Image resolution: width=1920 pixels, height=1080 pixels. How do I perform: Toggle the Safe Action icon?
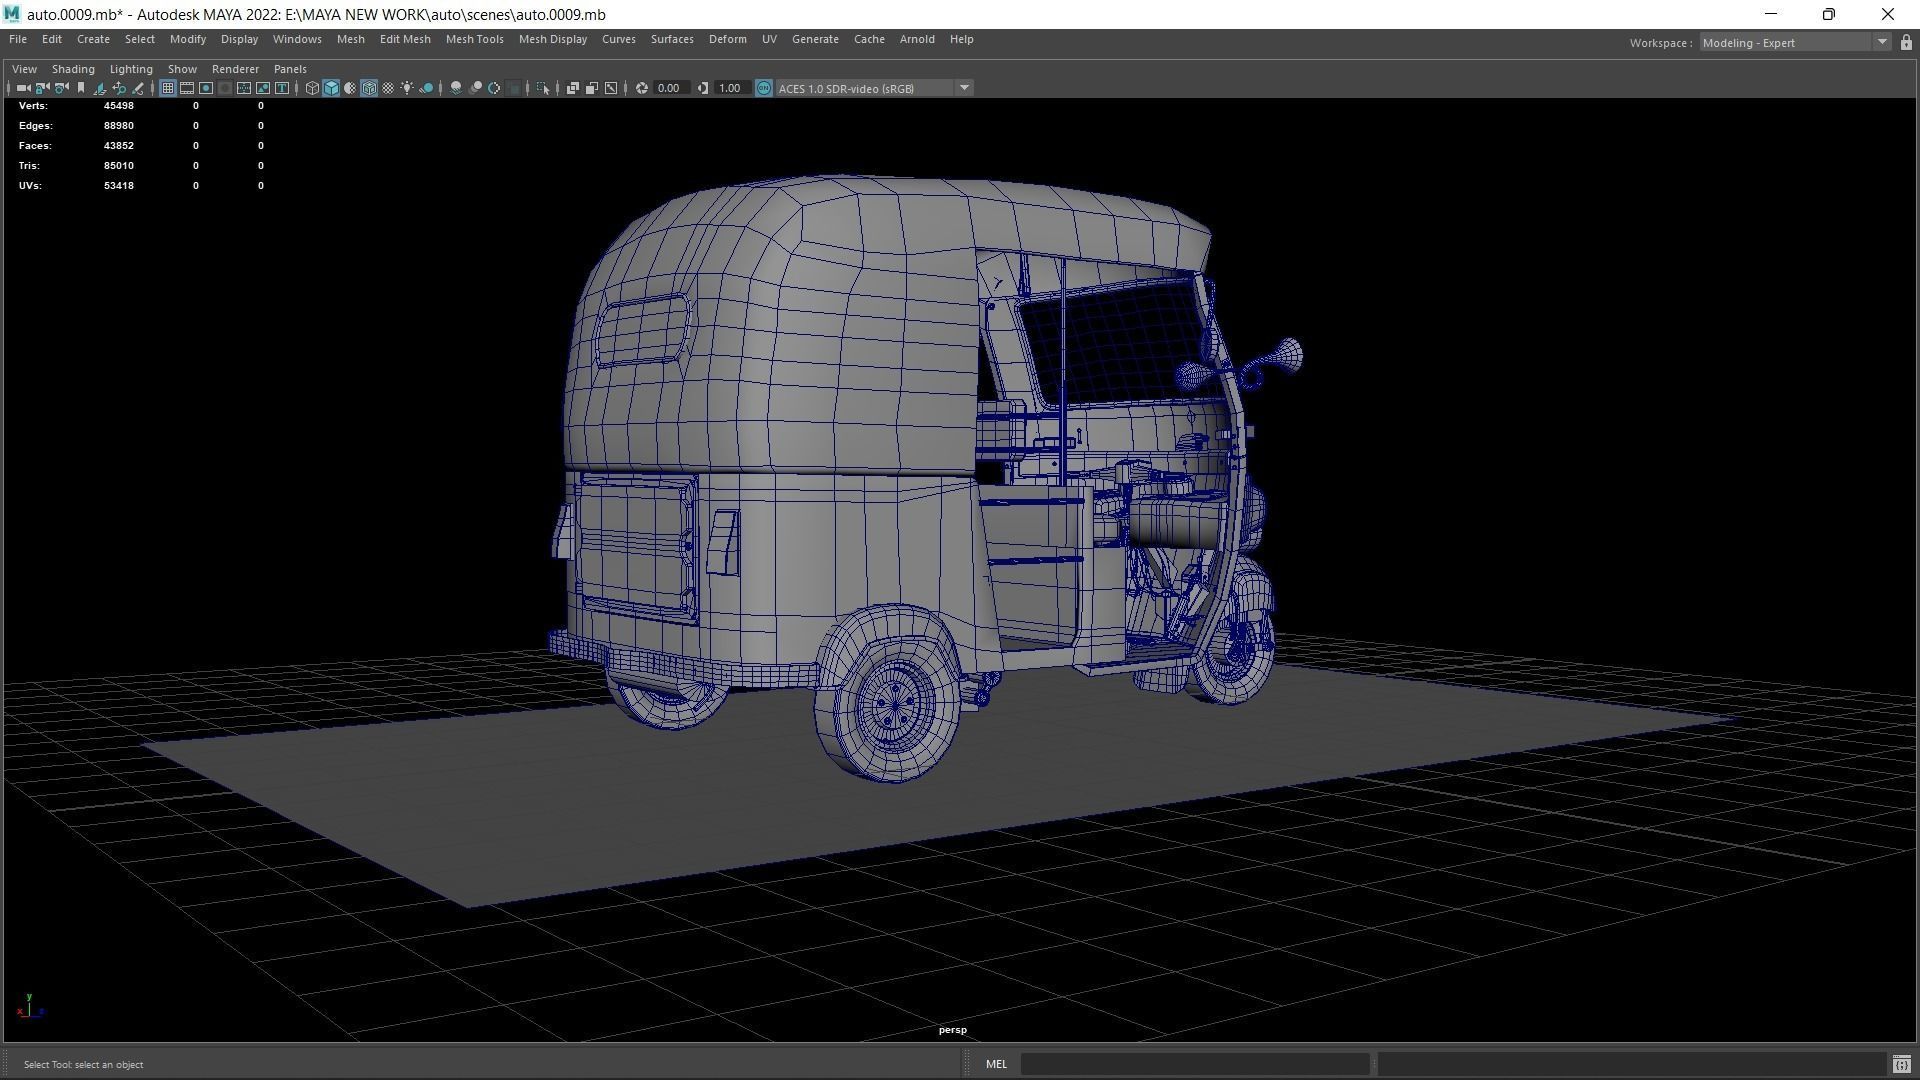pyautogui.click(x=263, y=88)
